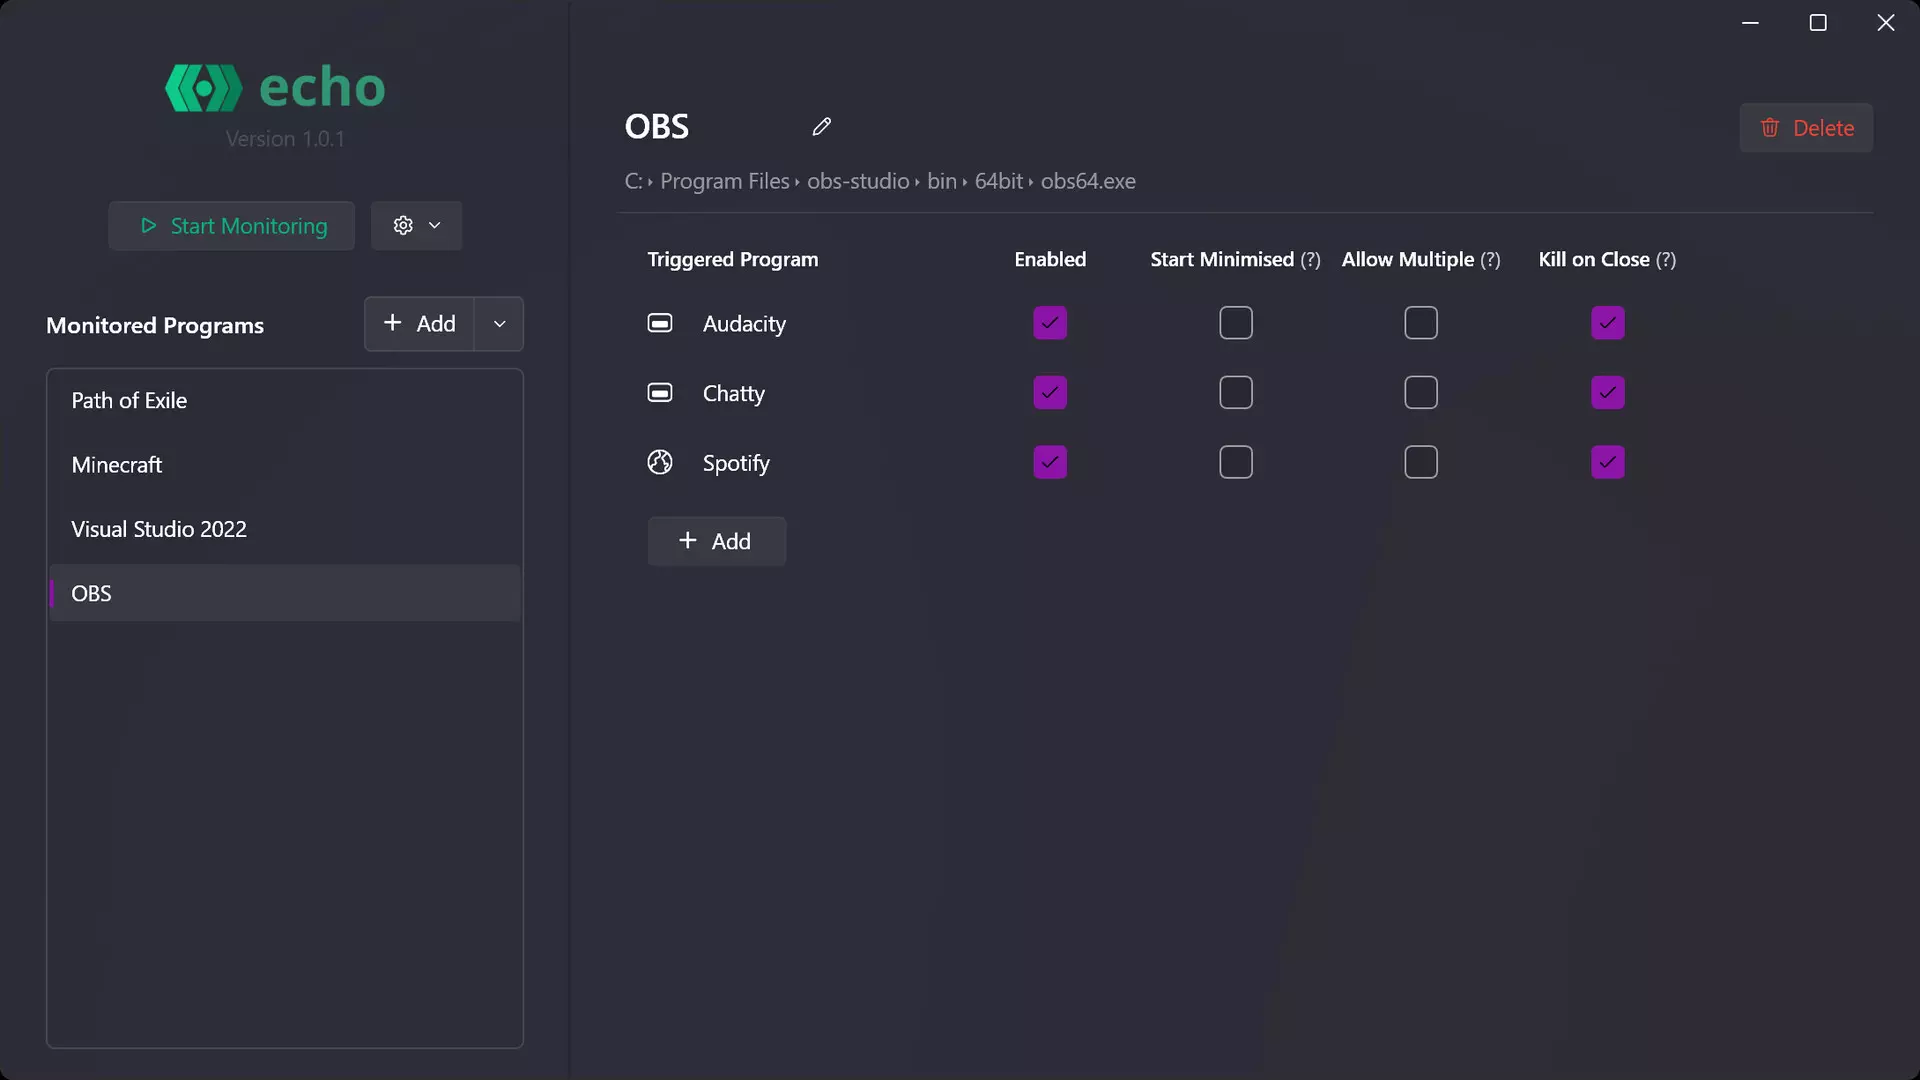Click the echo logo
The image size is (1920, 1080).
pos(275,88)
